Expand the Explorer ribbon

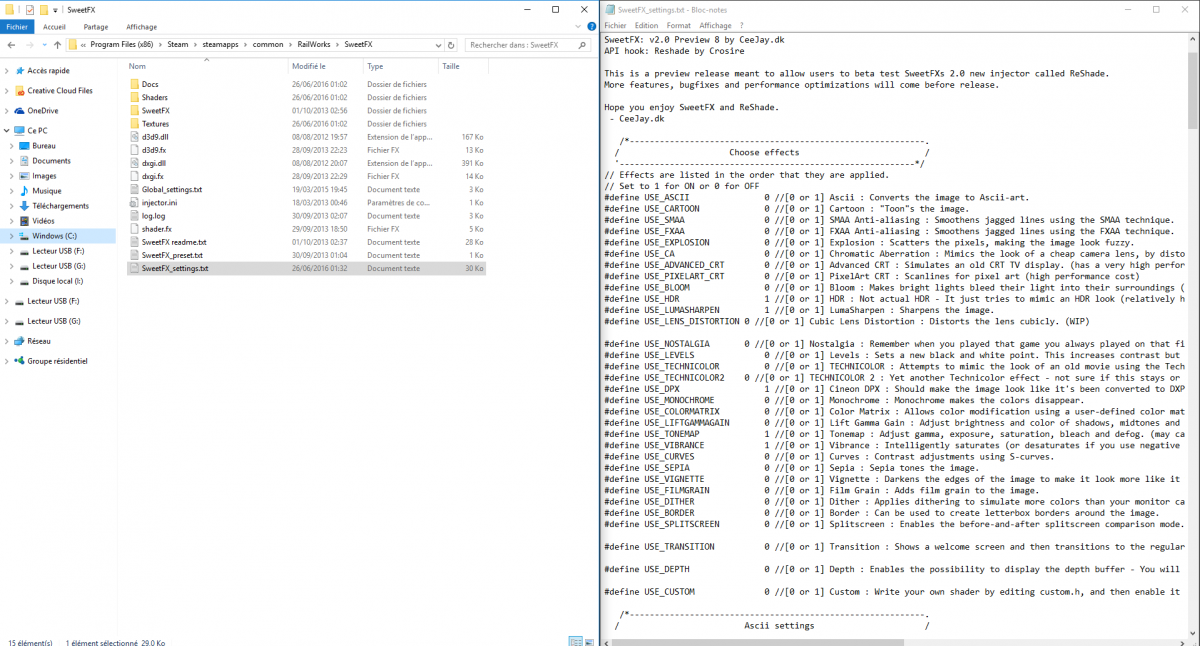pos(578,27)
